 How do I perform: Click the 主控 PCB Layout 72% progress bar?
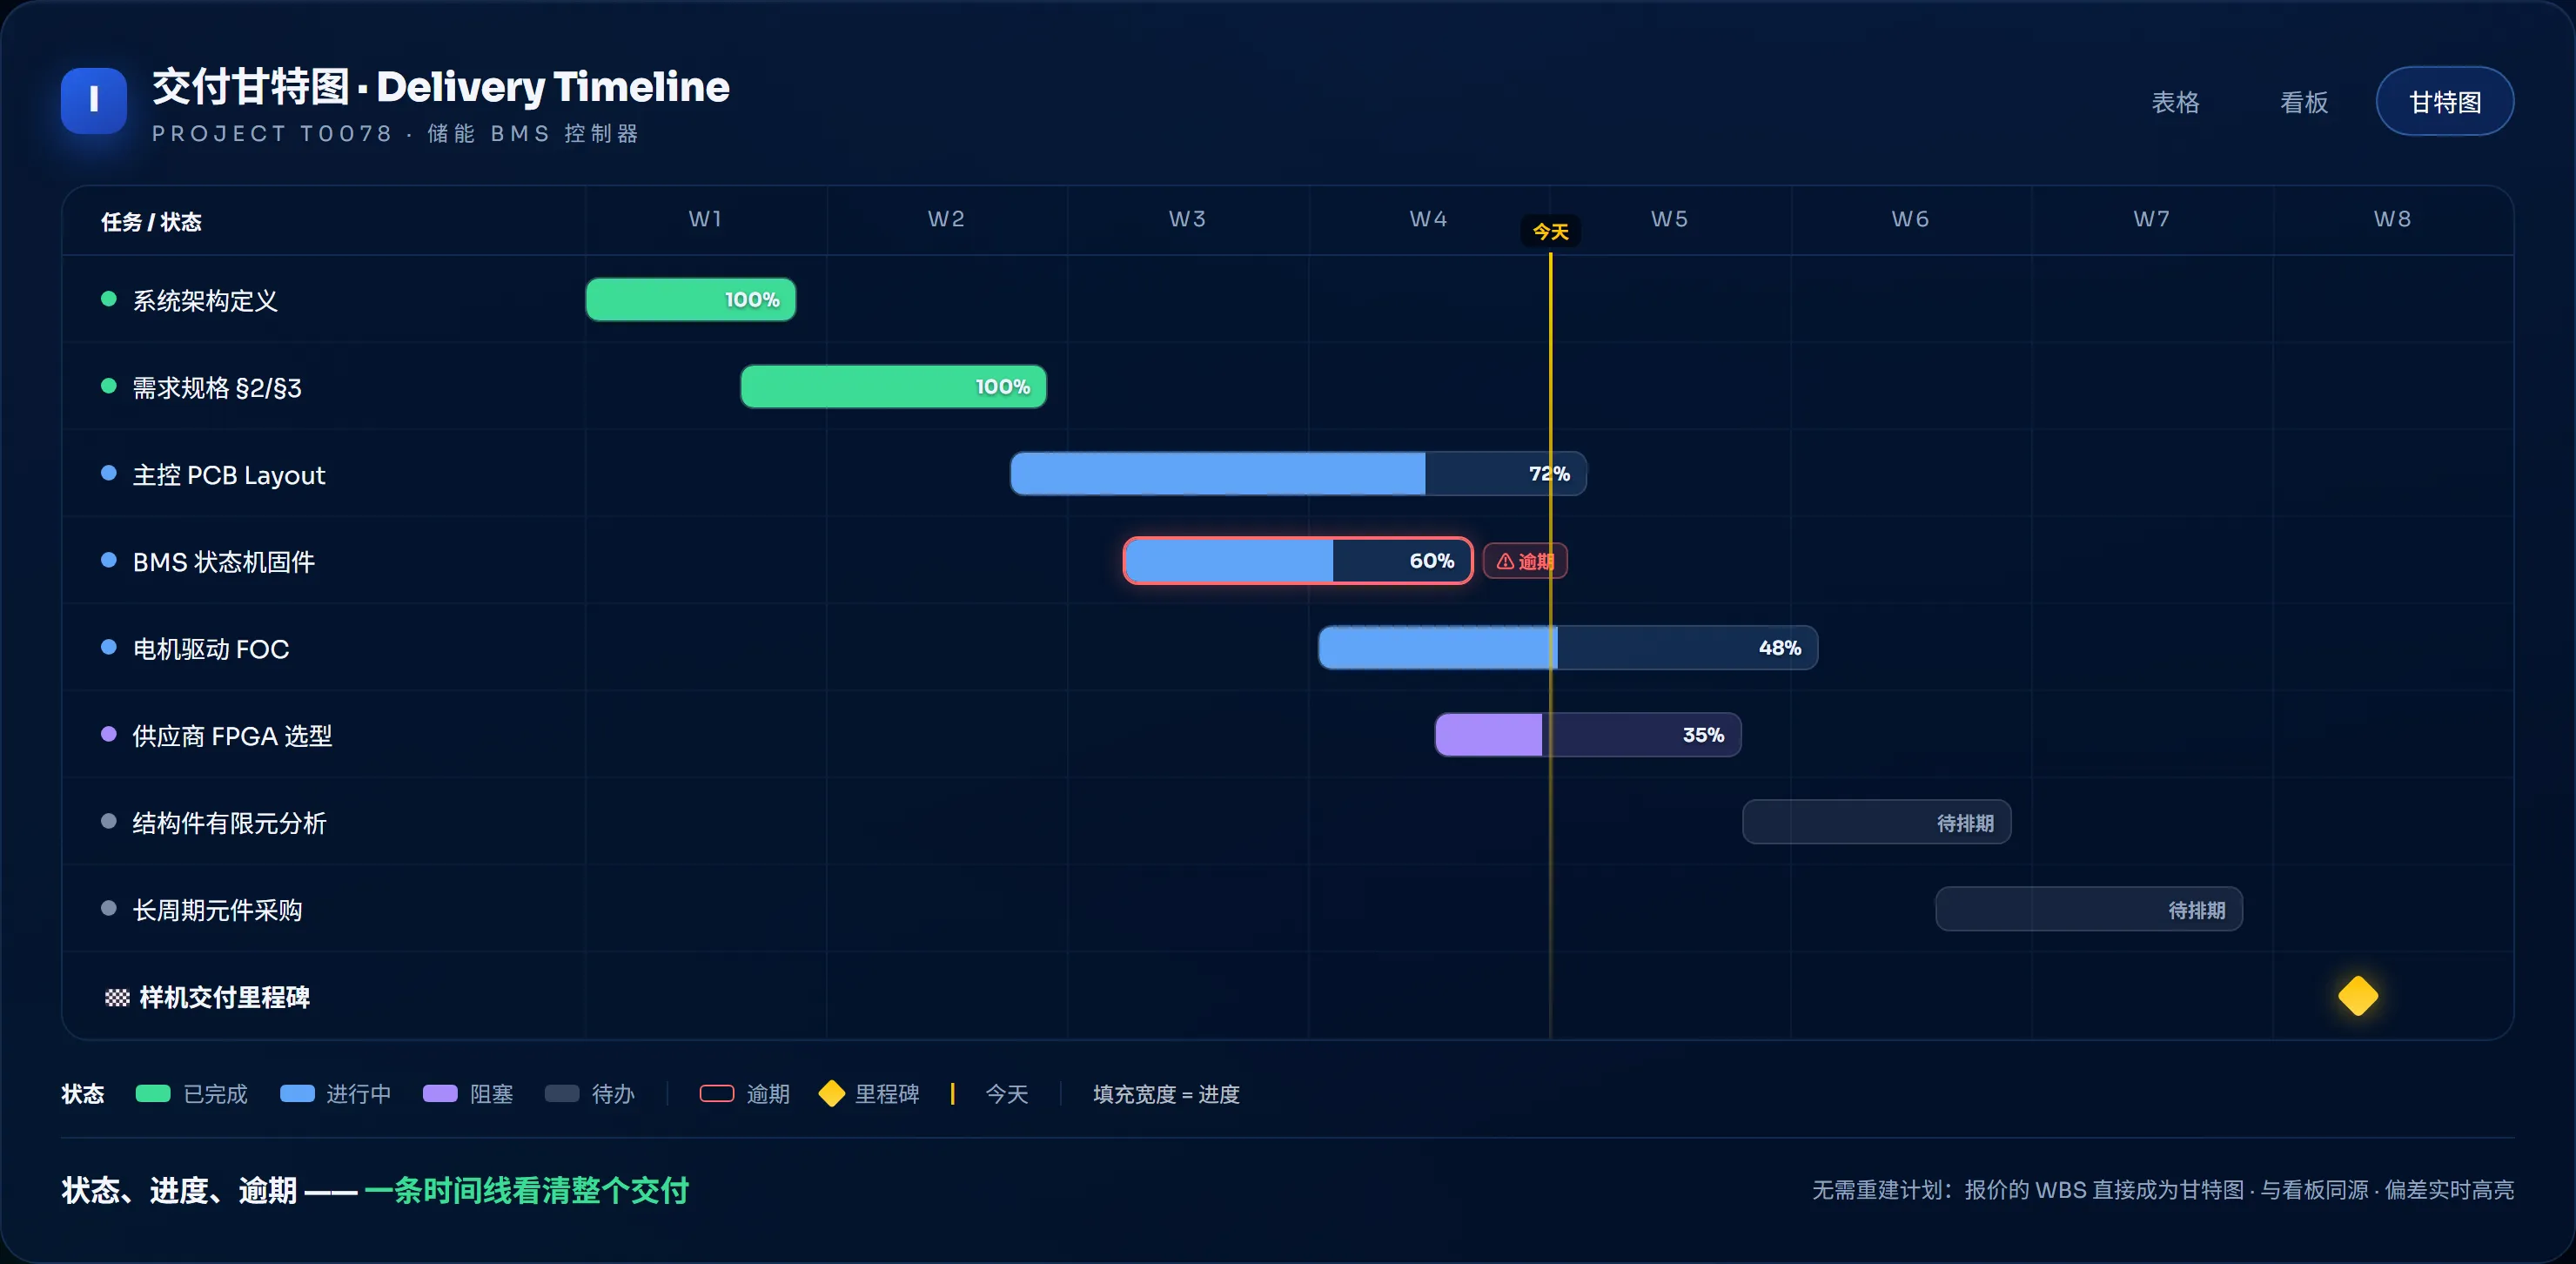(1298, 474)
